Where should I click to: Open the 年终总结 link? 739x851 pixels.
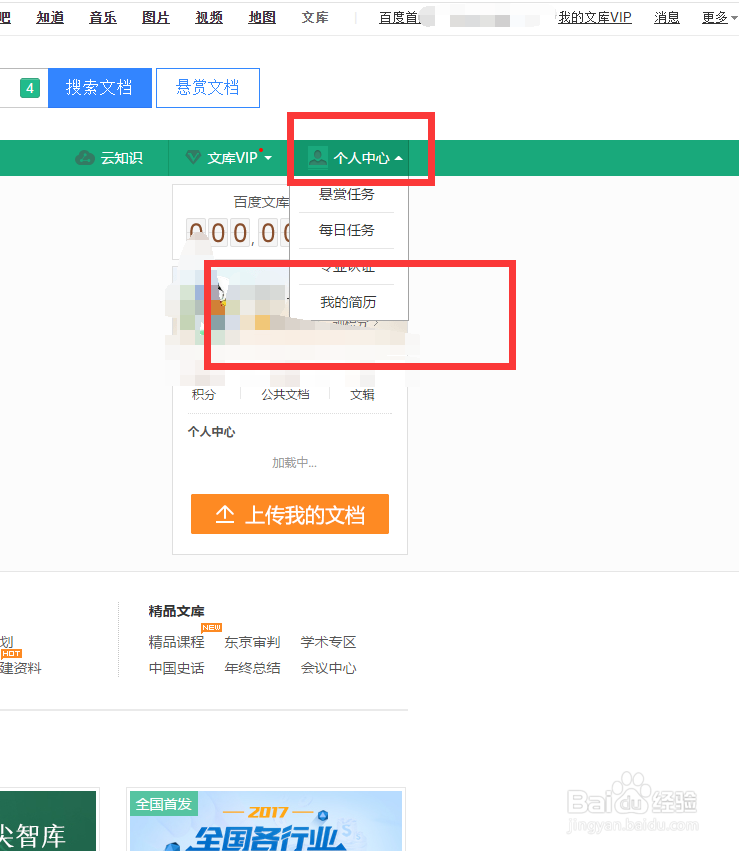(252, 668)
